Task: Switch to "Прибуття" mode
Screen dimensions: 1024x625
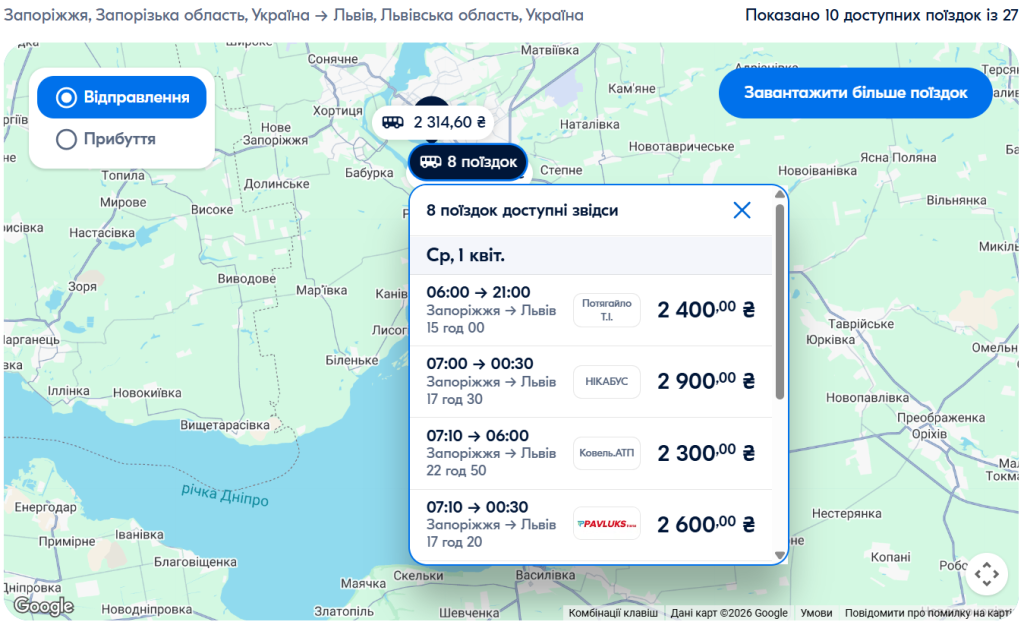Action: click(67, 139)
